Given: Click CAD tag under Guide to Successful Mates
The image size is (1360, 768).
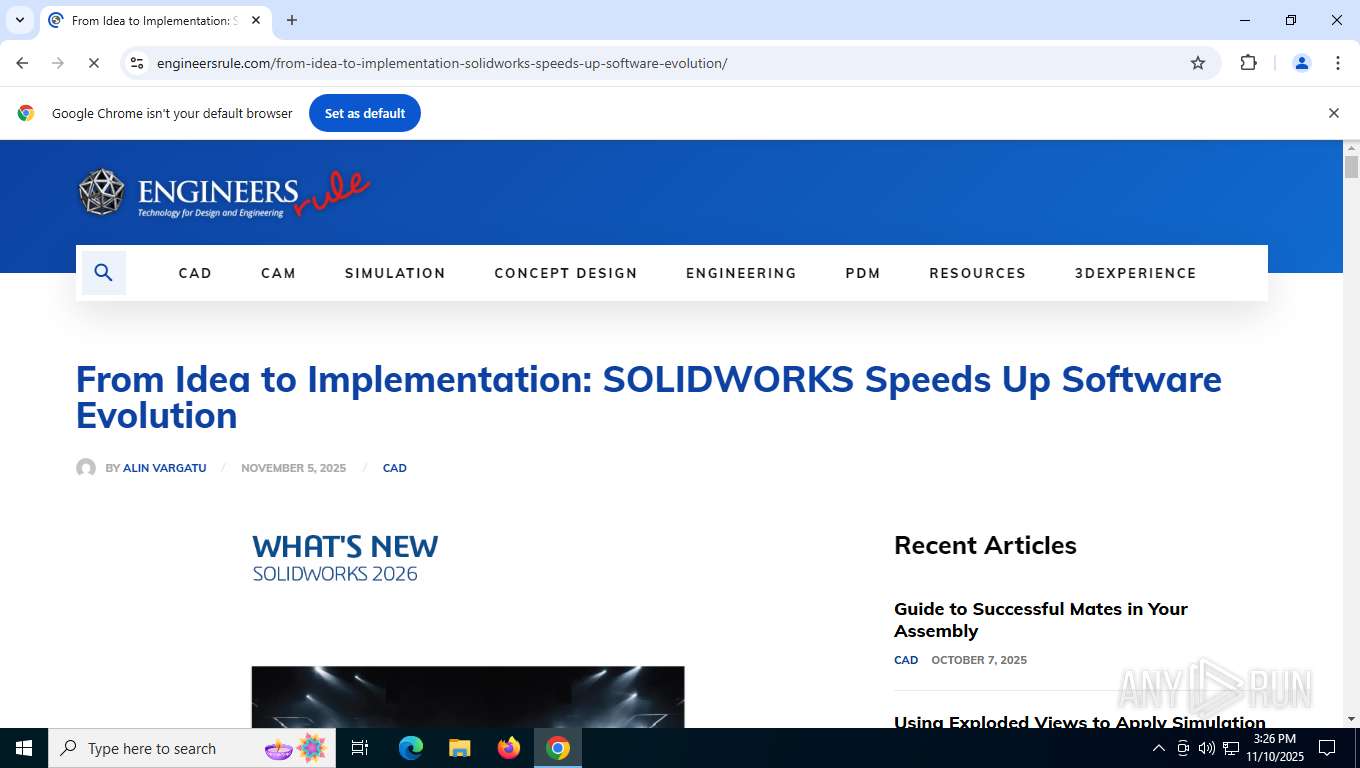Looking at the screenshot, I should click(906, 660).
